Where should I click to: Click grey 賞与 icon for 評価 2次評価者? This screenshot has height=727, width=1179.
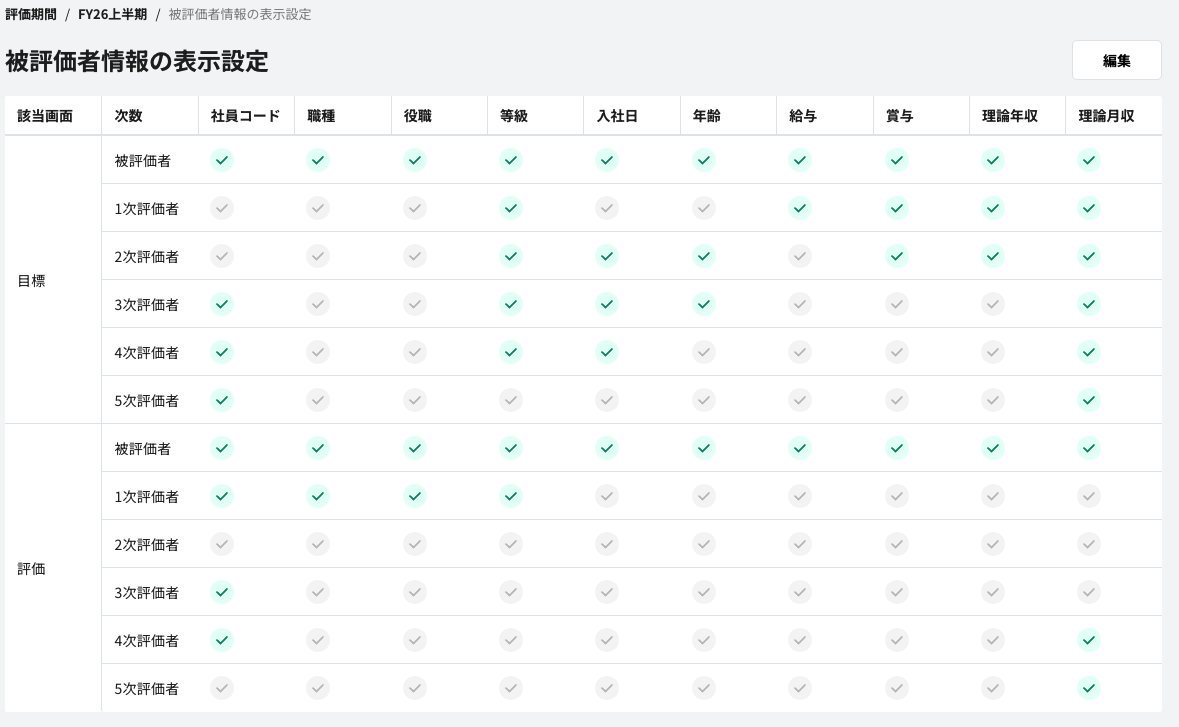897,544
